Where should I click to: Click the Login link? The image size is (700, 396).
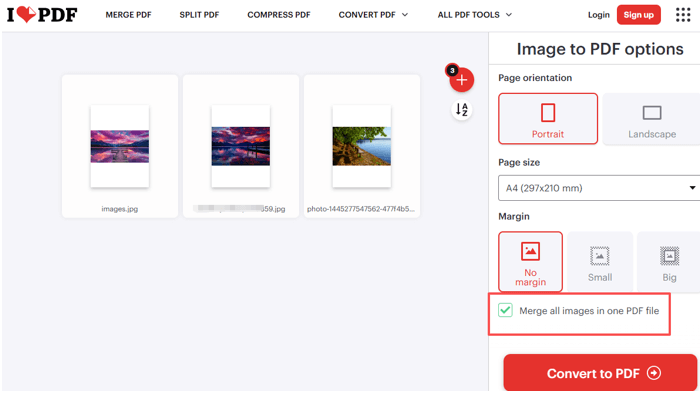coord(598,15)
